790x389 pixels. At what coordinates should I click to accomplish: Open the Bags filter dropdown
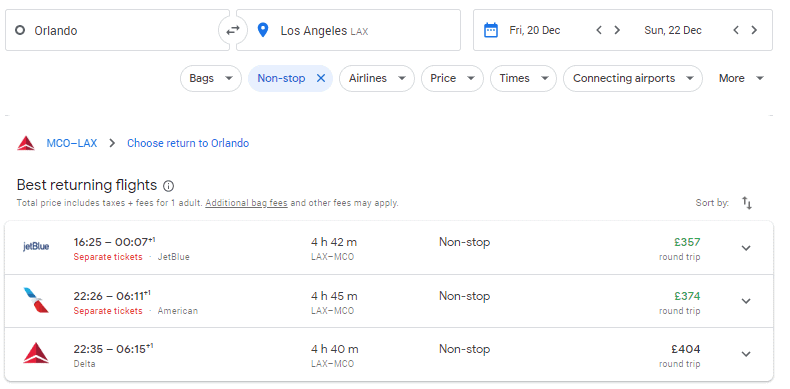click(211, 78)
